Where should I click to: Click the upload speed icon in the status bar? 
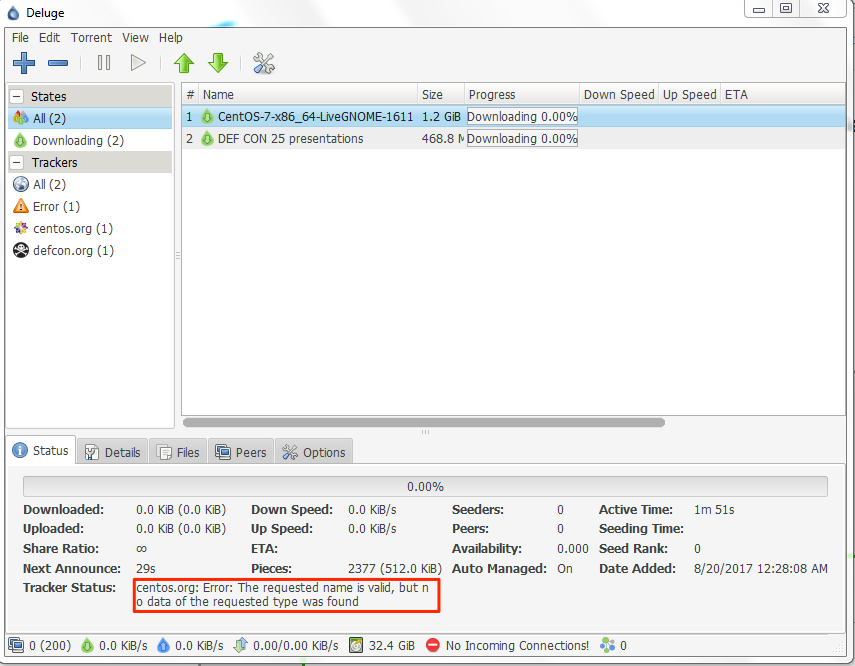[x=163, y=645]
